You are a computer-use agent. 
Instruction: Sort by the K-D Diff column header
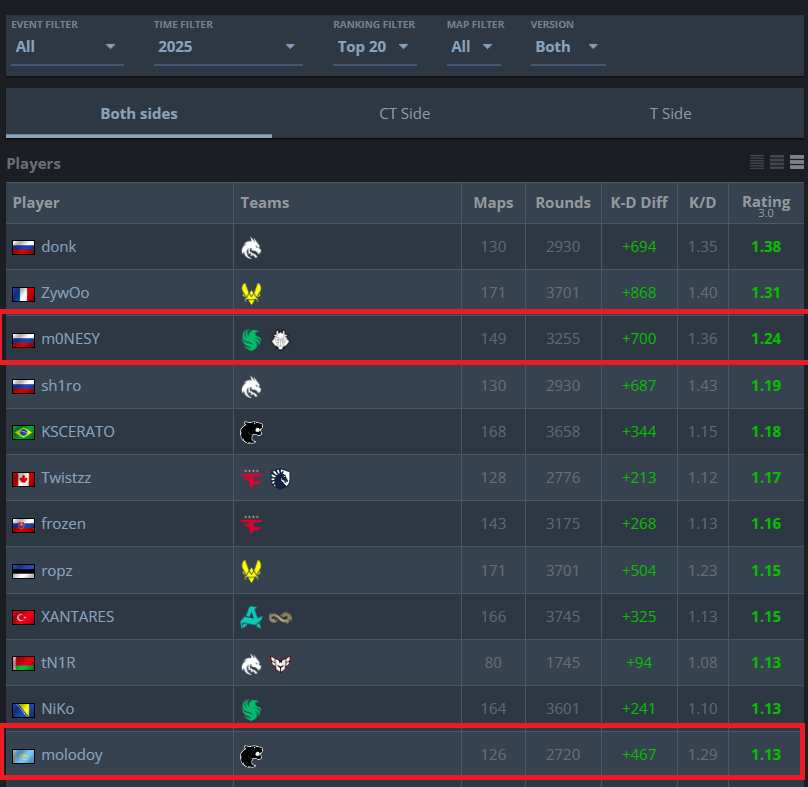click(639, 203)
